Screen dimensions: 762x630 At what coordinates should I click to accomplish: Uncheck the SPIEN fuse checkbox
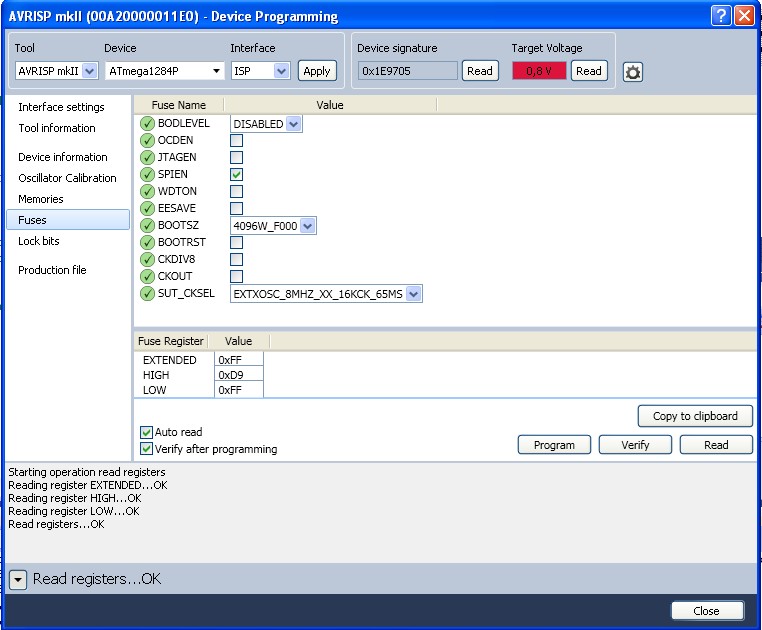tap(236, 175)
